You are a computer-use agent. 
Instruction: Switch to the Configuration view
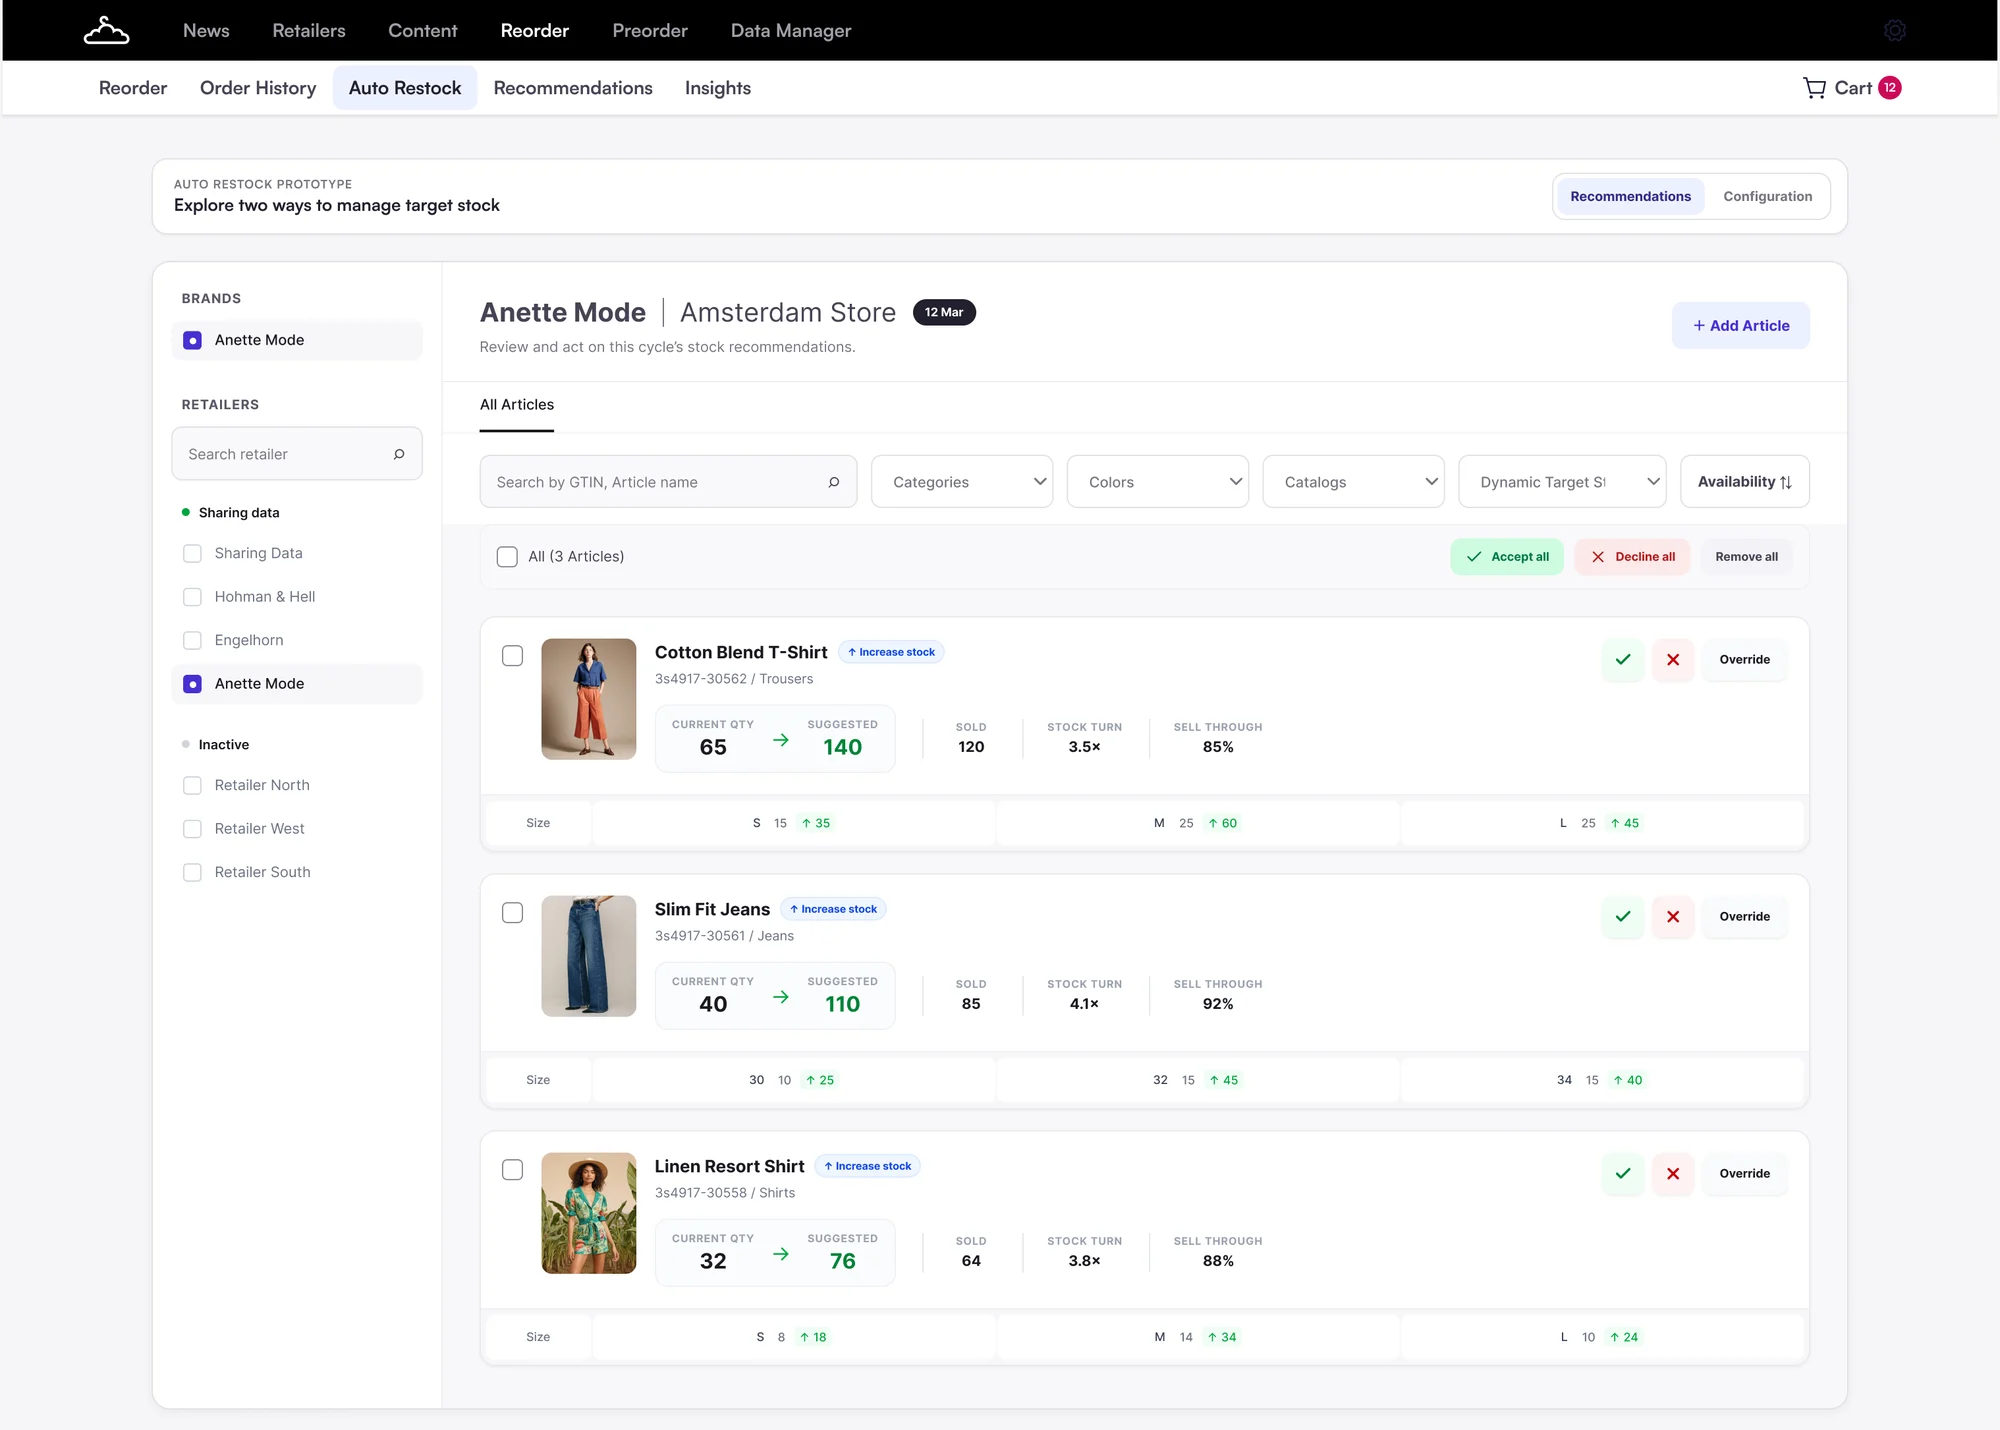tap(1767, 197)
